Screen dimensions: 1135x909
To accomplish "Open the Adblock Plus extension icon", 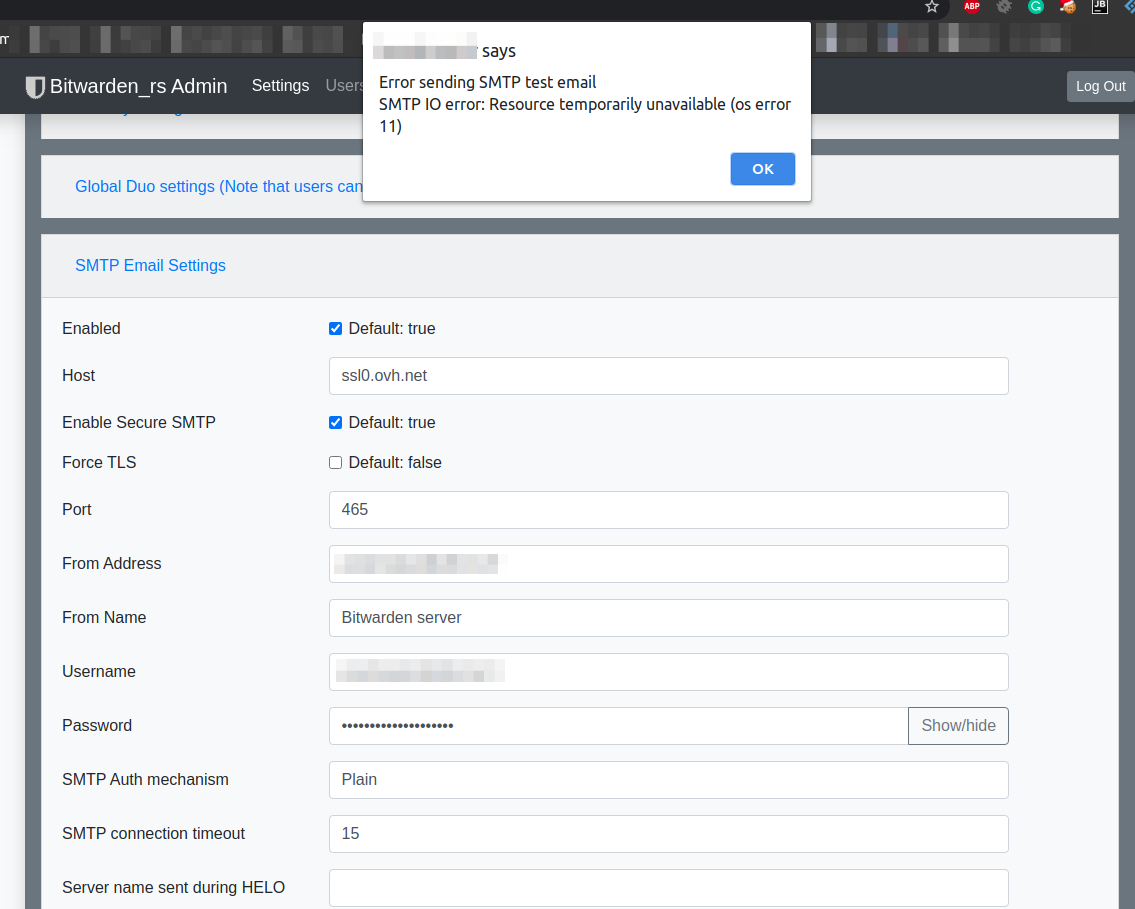I will pos(971,7).
